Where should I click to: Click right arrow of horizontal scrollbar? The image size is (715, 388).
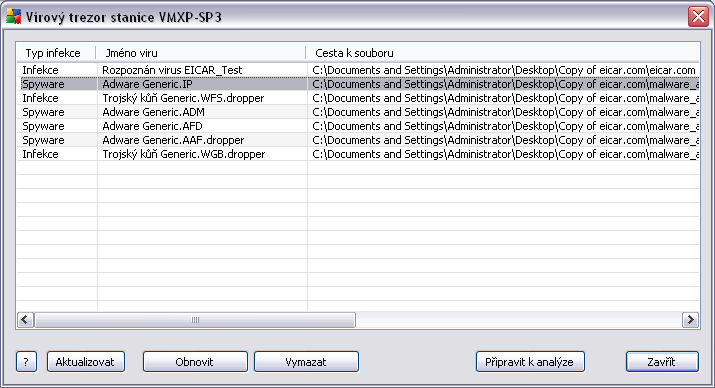click(690, 320)
